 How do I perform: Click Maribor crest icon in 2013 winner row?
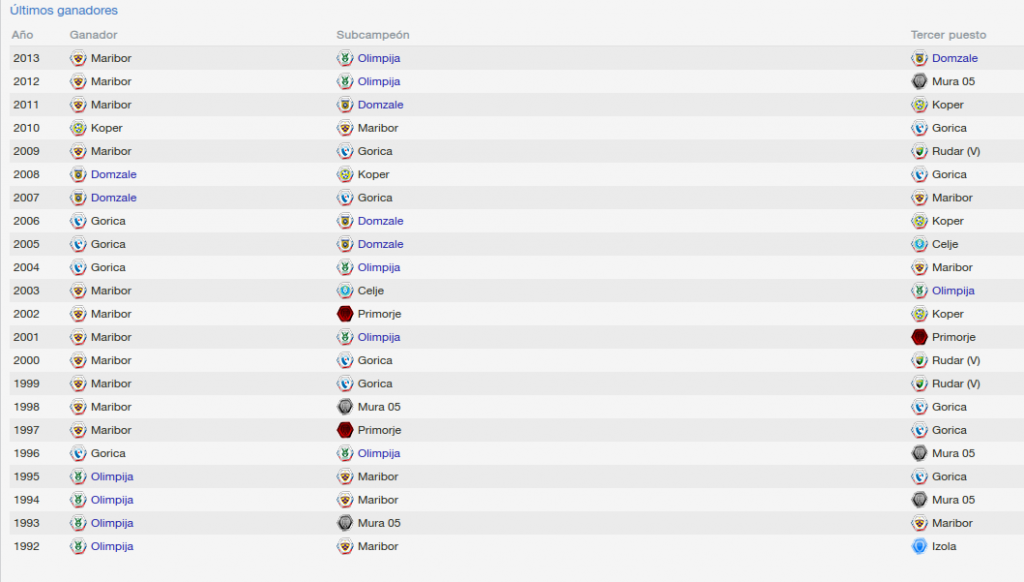point(78,58)
